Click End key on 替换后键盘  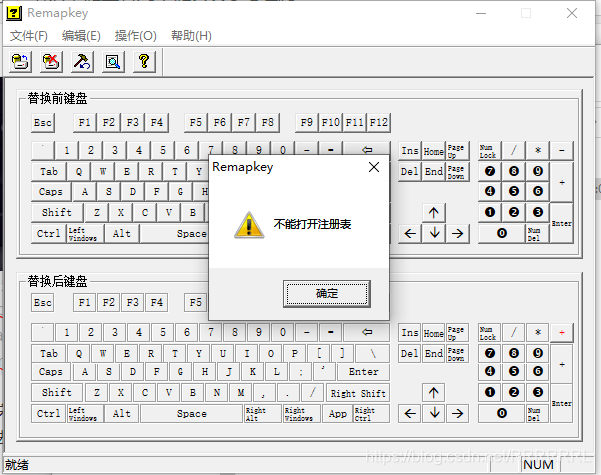coord(434,353)
